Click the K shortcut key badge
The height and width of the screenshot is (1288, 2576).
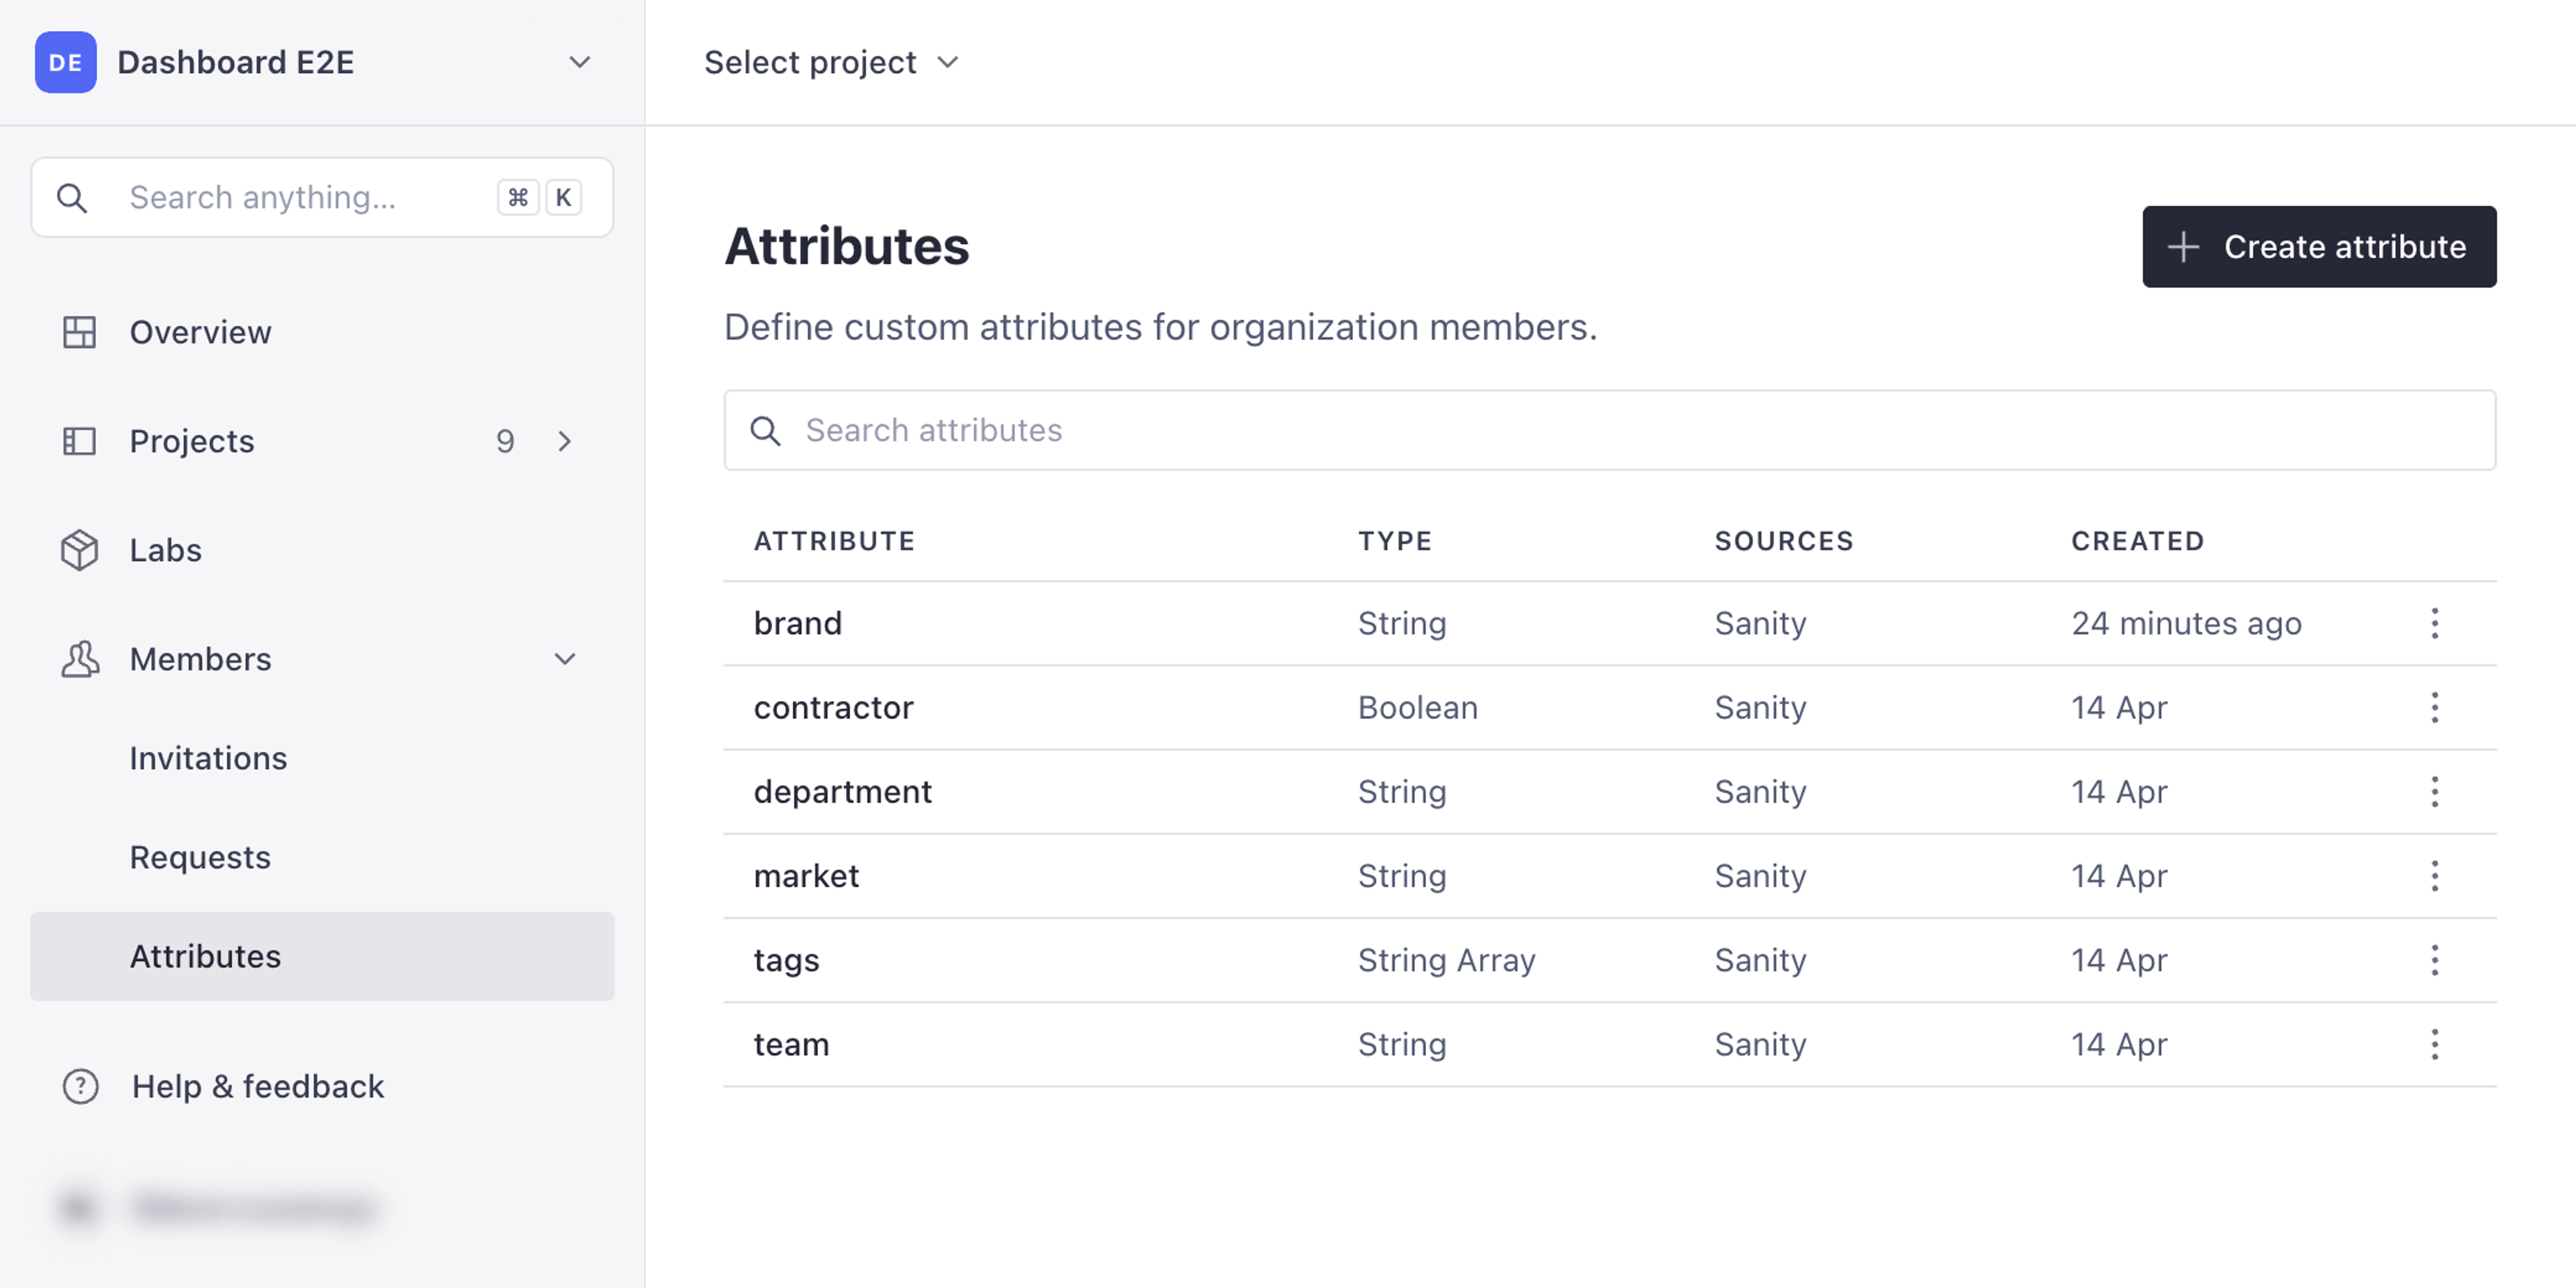click(563, 197)
